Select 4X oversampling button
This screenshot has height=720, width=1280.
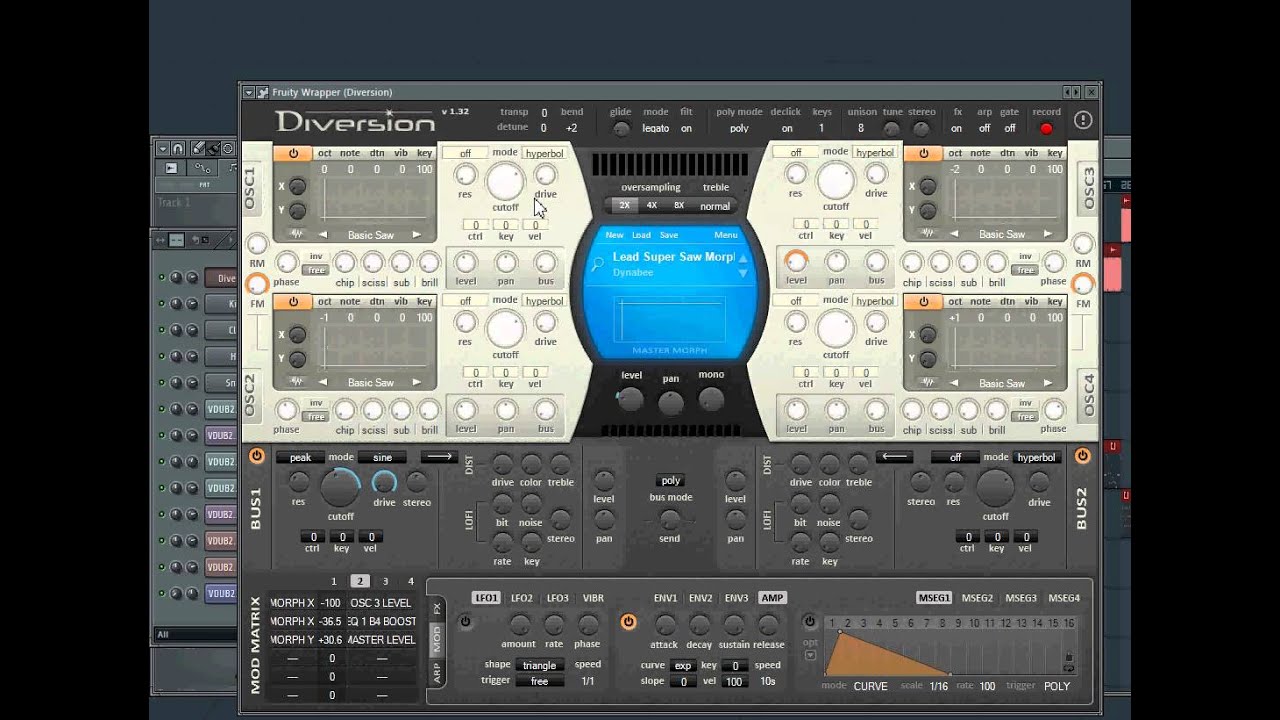651,206
